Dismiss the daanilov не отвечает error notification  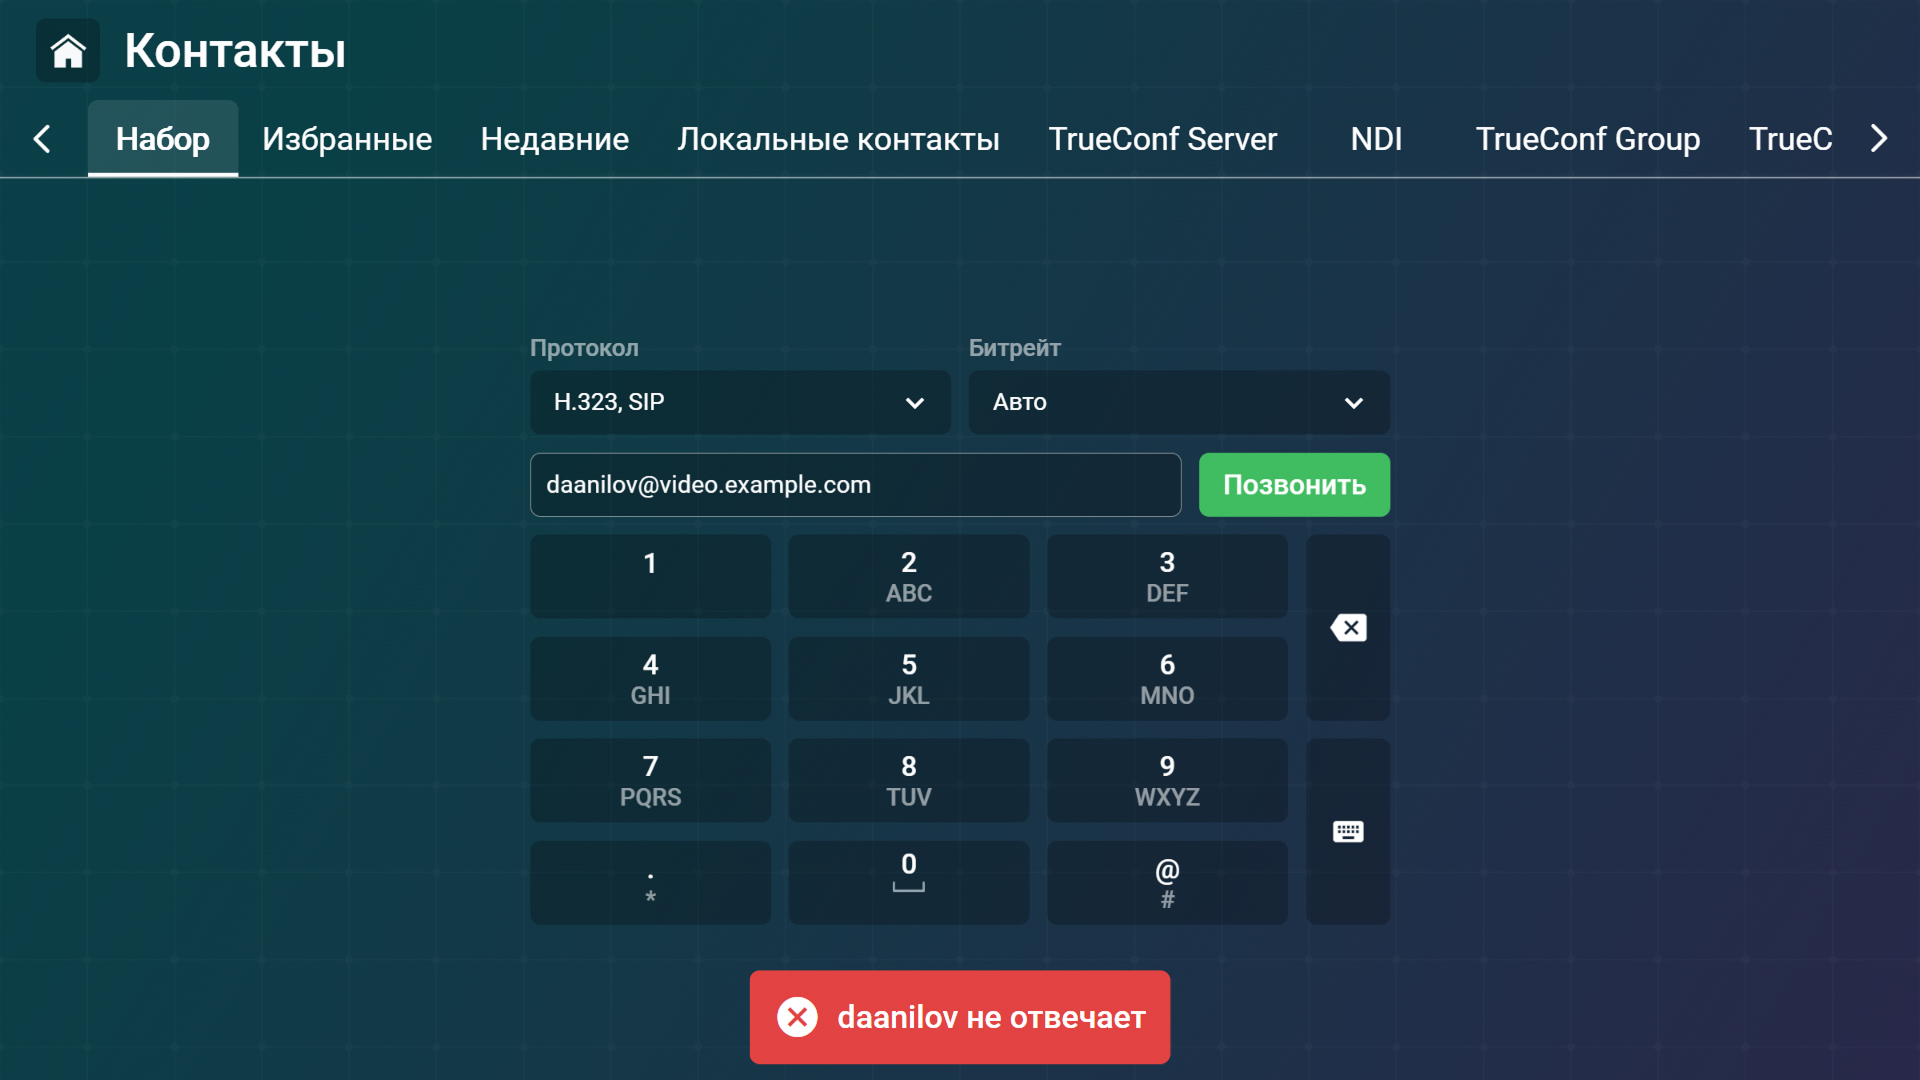pyautogui.click(x=797, y=1017)
